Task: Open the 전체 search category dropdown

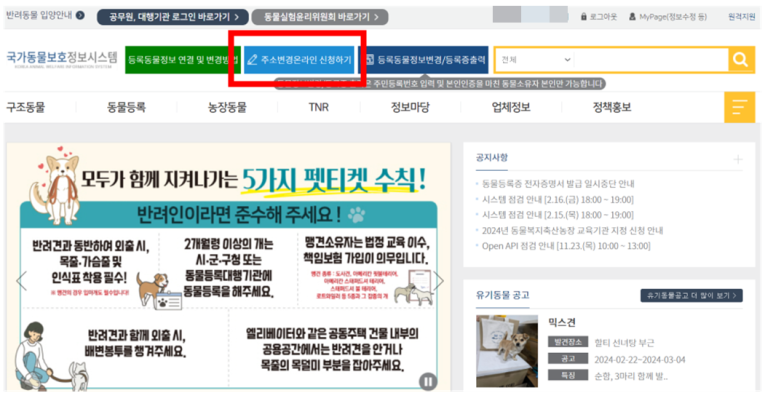Action: [x=535, y=60]
